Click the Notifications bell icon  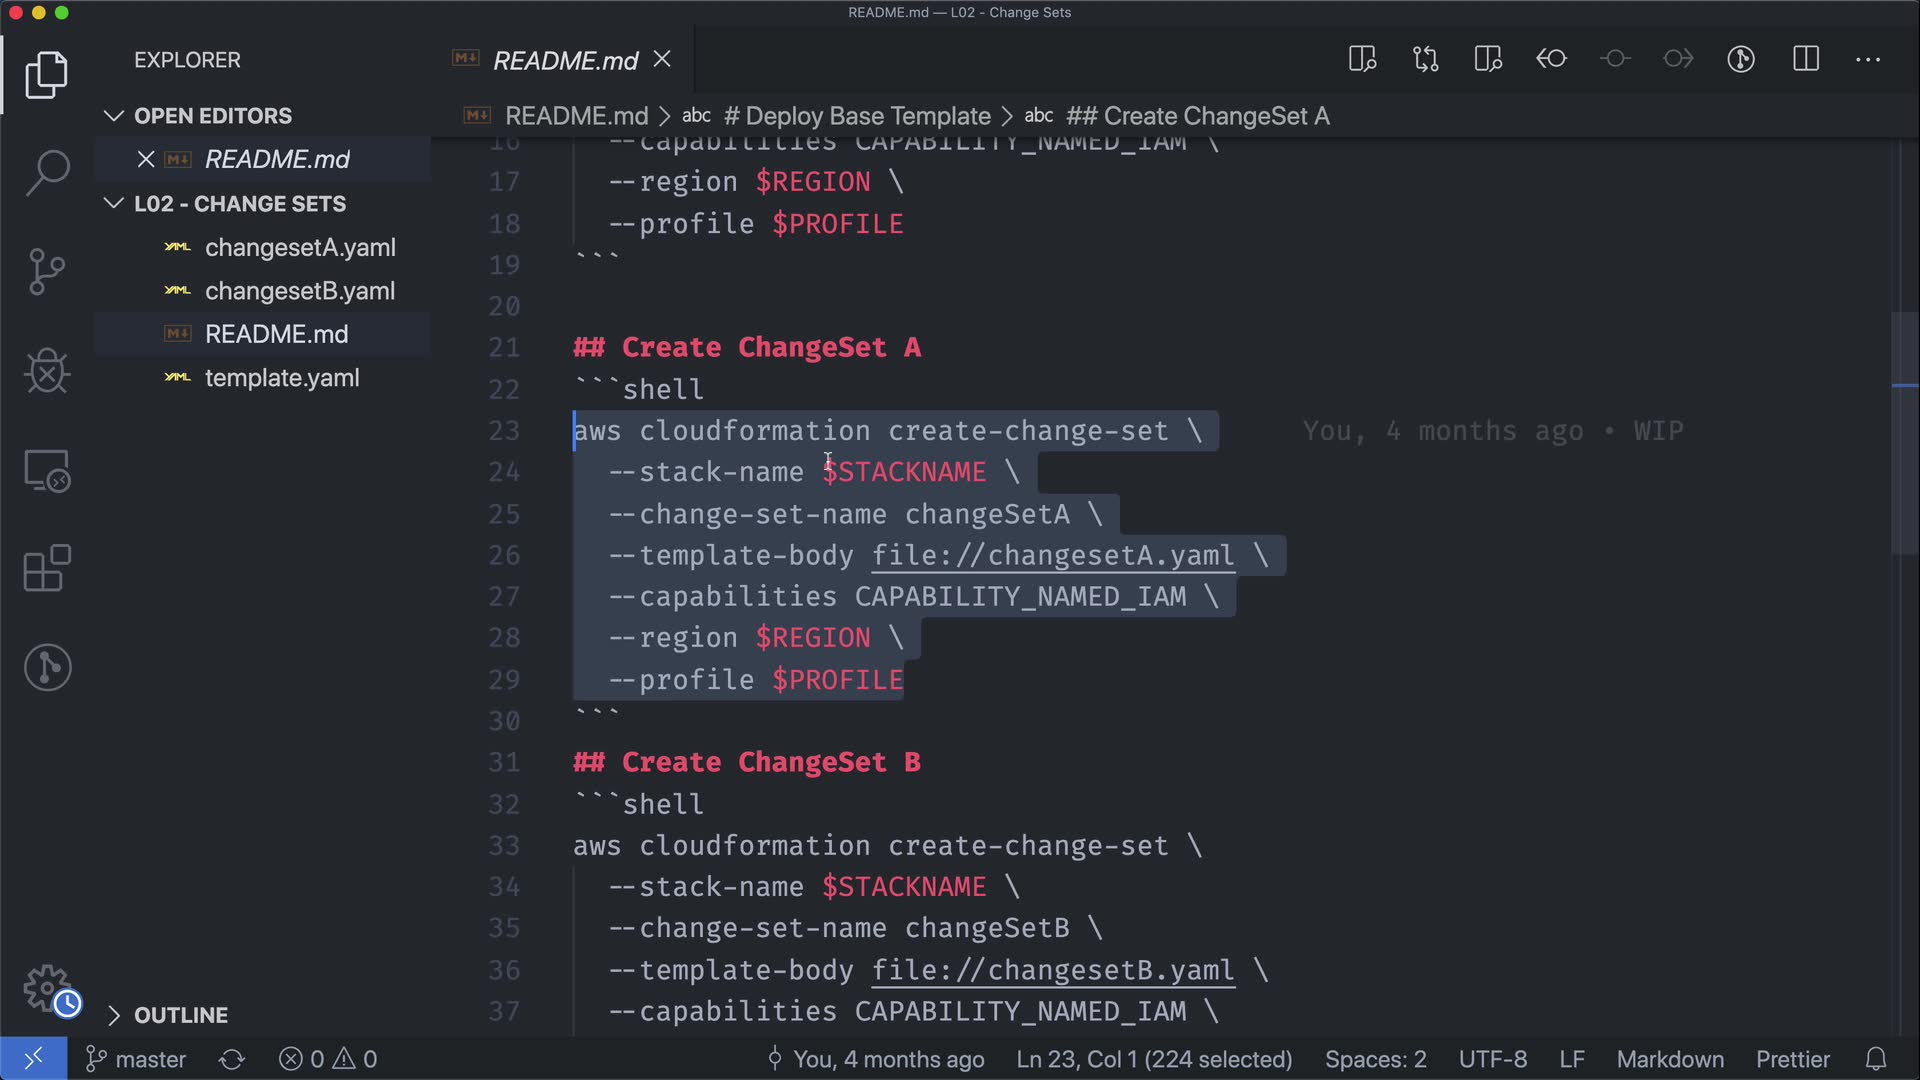[x=1876, y=1059]
